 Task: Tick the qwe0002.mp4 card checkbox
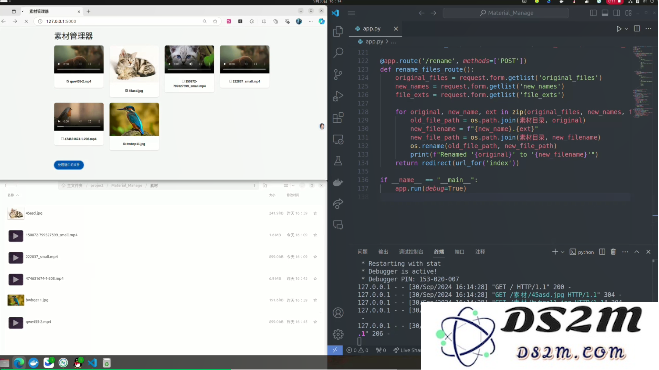[x=67, y=81]
